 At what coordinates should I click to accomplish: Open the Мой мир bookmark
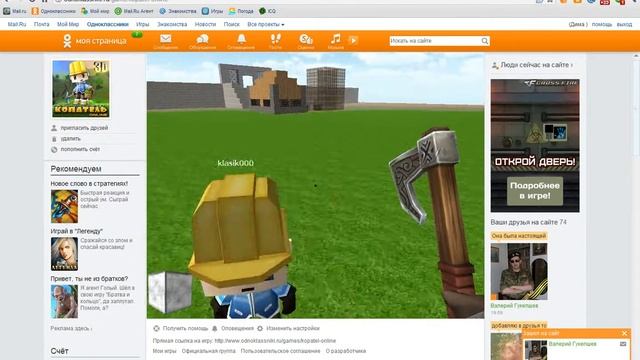pos(95,11)
